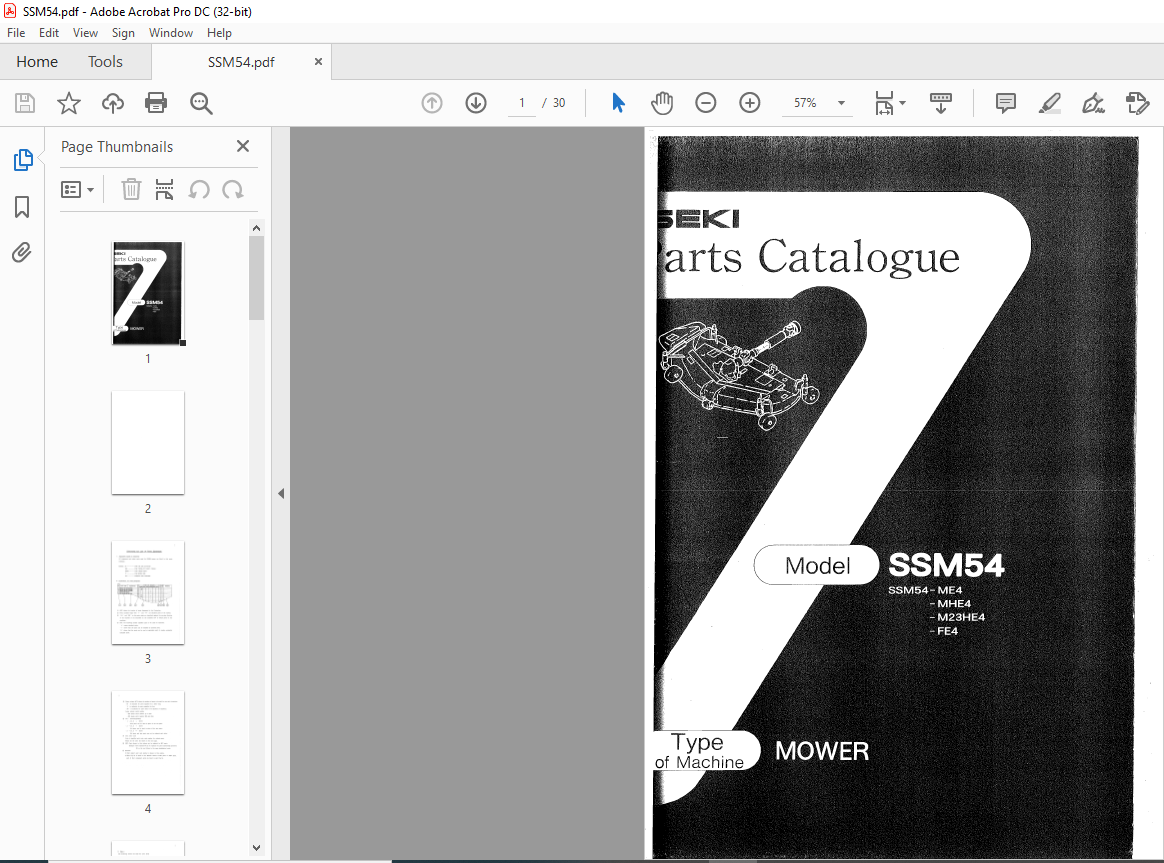
Task: Close the SSM54.pdf tab
Action: (x=318, y=62)
